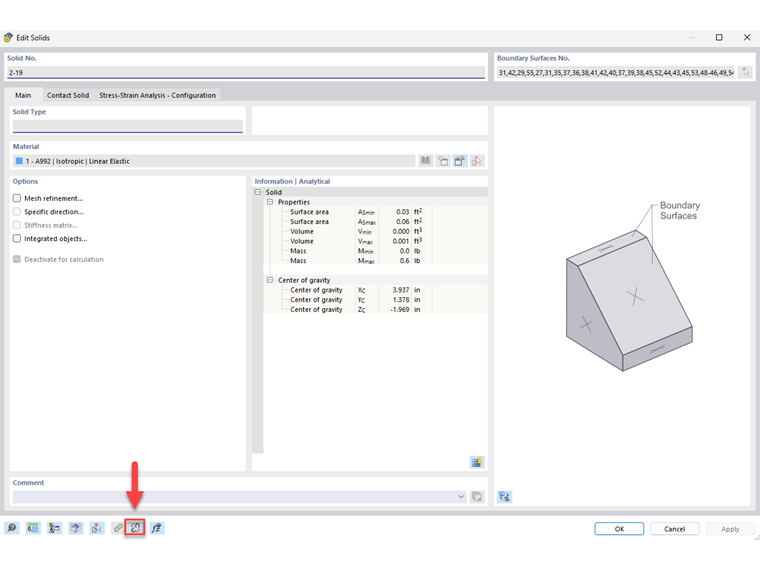Select the Mass Mmin row

(x=376, y=251)
